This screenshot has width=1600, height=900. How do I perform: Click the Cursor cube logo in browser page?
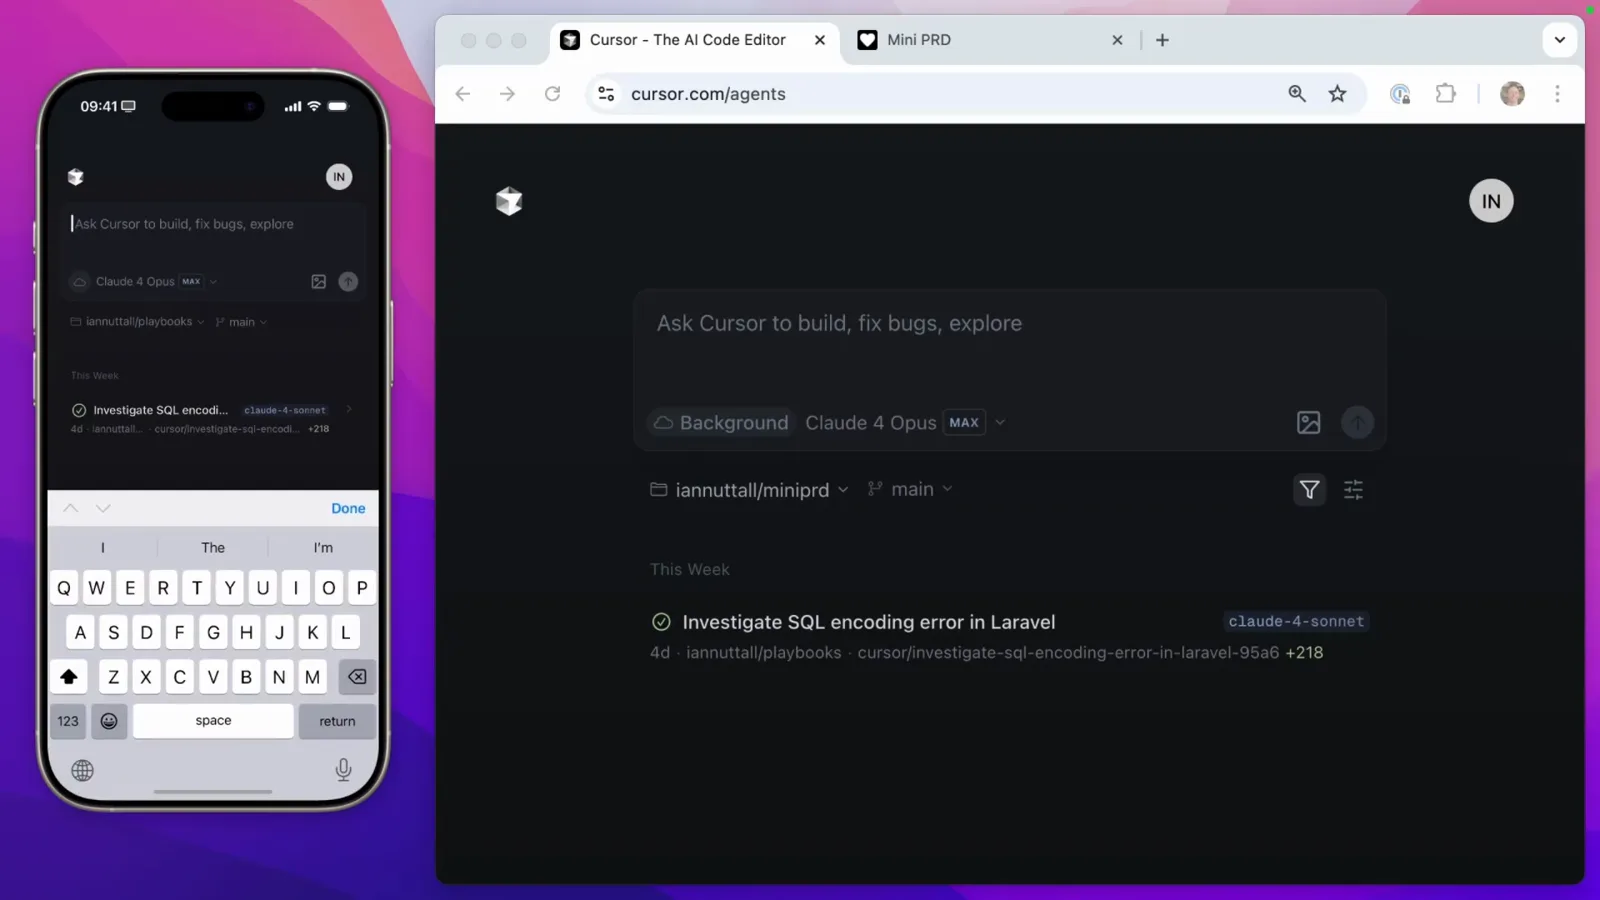pos(509,201)
